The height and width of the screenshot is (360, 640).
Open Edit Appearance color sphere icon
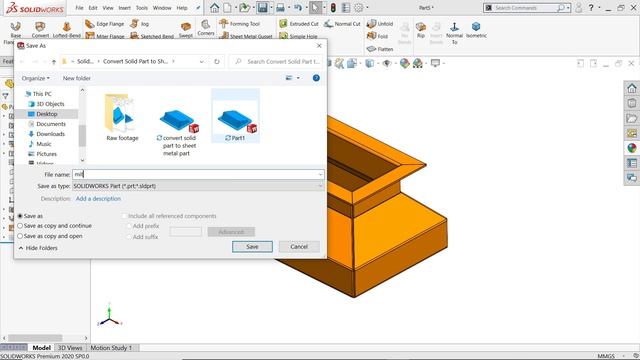[x=404, y=63]
